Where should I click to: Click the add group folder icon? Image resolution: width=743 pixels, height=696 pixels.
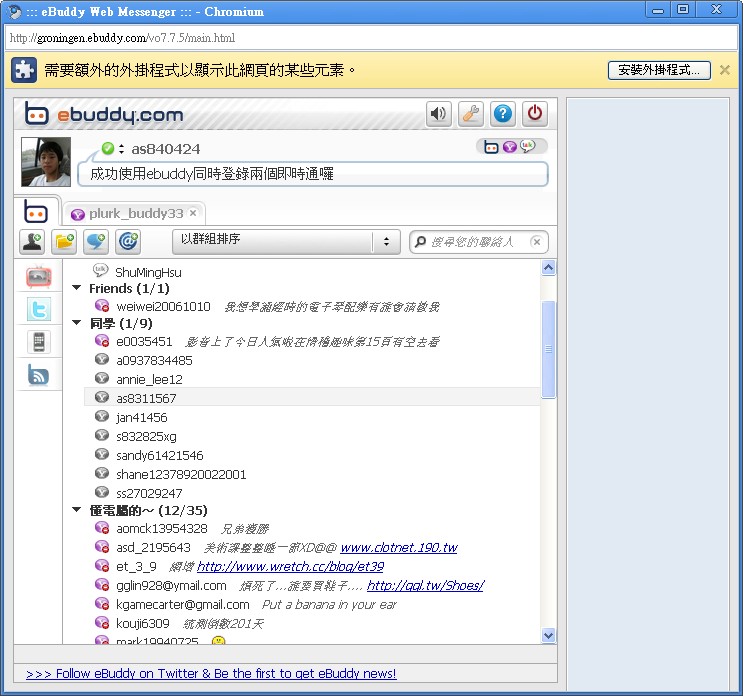(64, 241)
